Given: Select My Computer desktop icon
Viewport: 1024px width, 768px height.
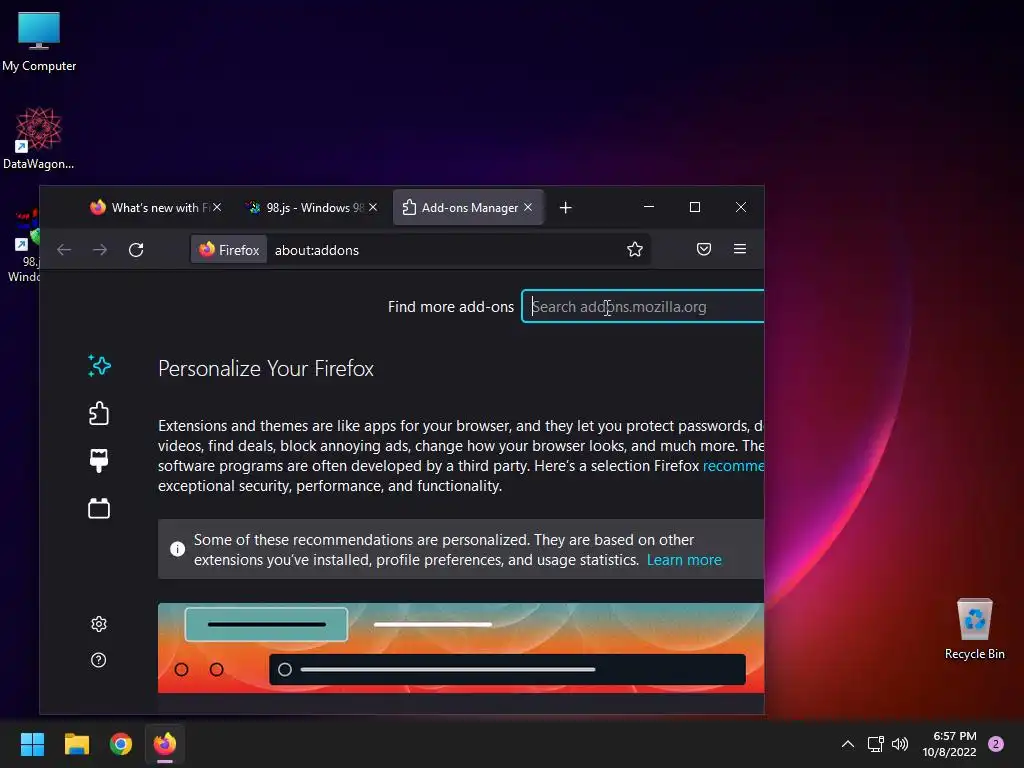Looking at the screenshot, I should (x=39, y=42).
